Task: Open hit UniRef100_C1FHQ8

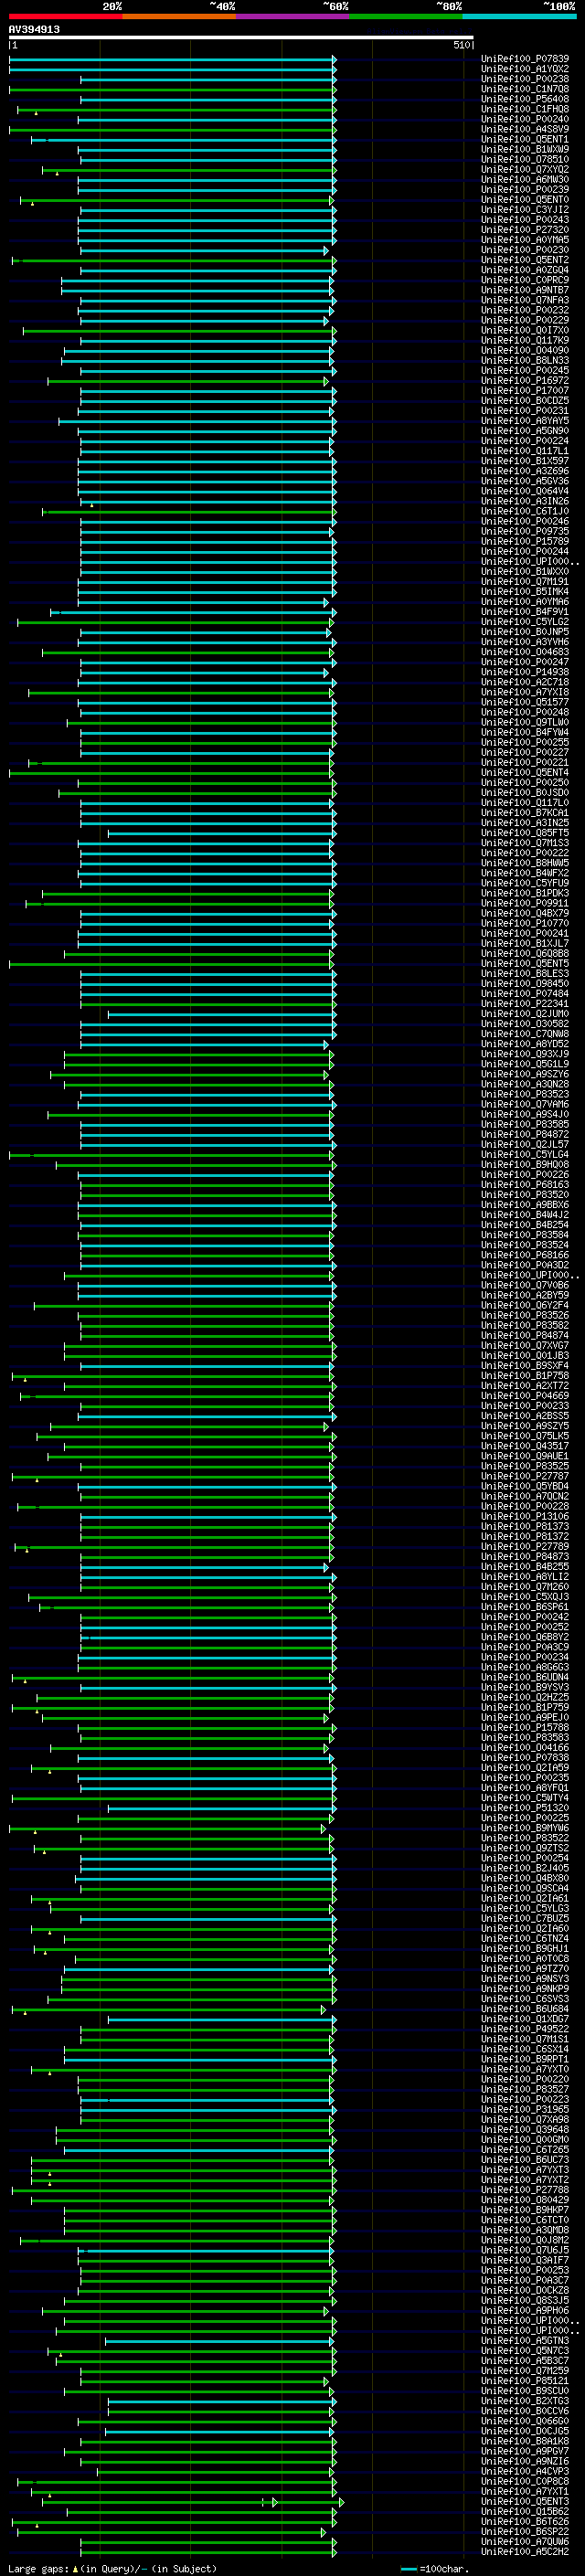Action: [x=525, y=109]
